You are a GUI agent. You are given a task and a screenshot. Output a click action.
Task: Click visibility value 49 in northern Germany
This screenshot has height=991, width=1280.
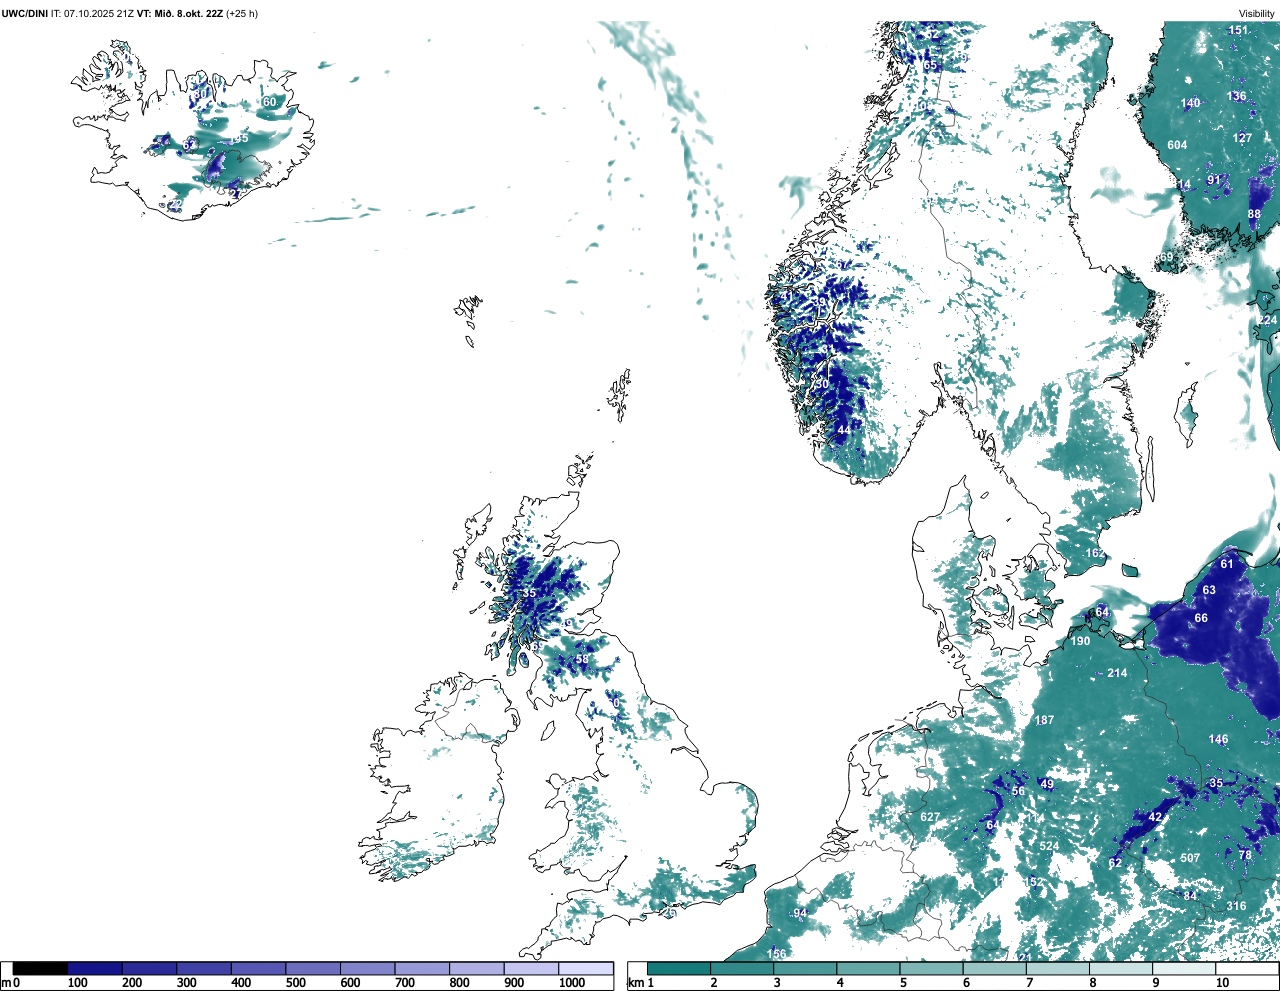coord(1047,785)
